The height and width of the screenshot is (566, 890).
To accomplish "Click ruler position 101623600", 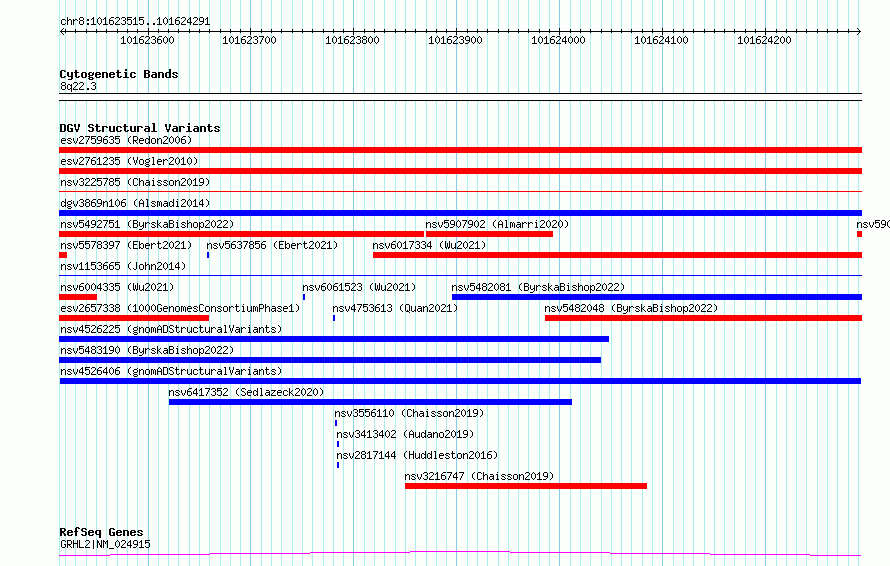I will [x=147, y=40].
